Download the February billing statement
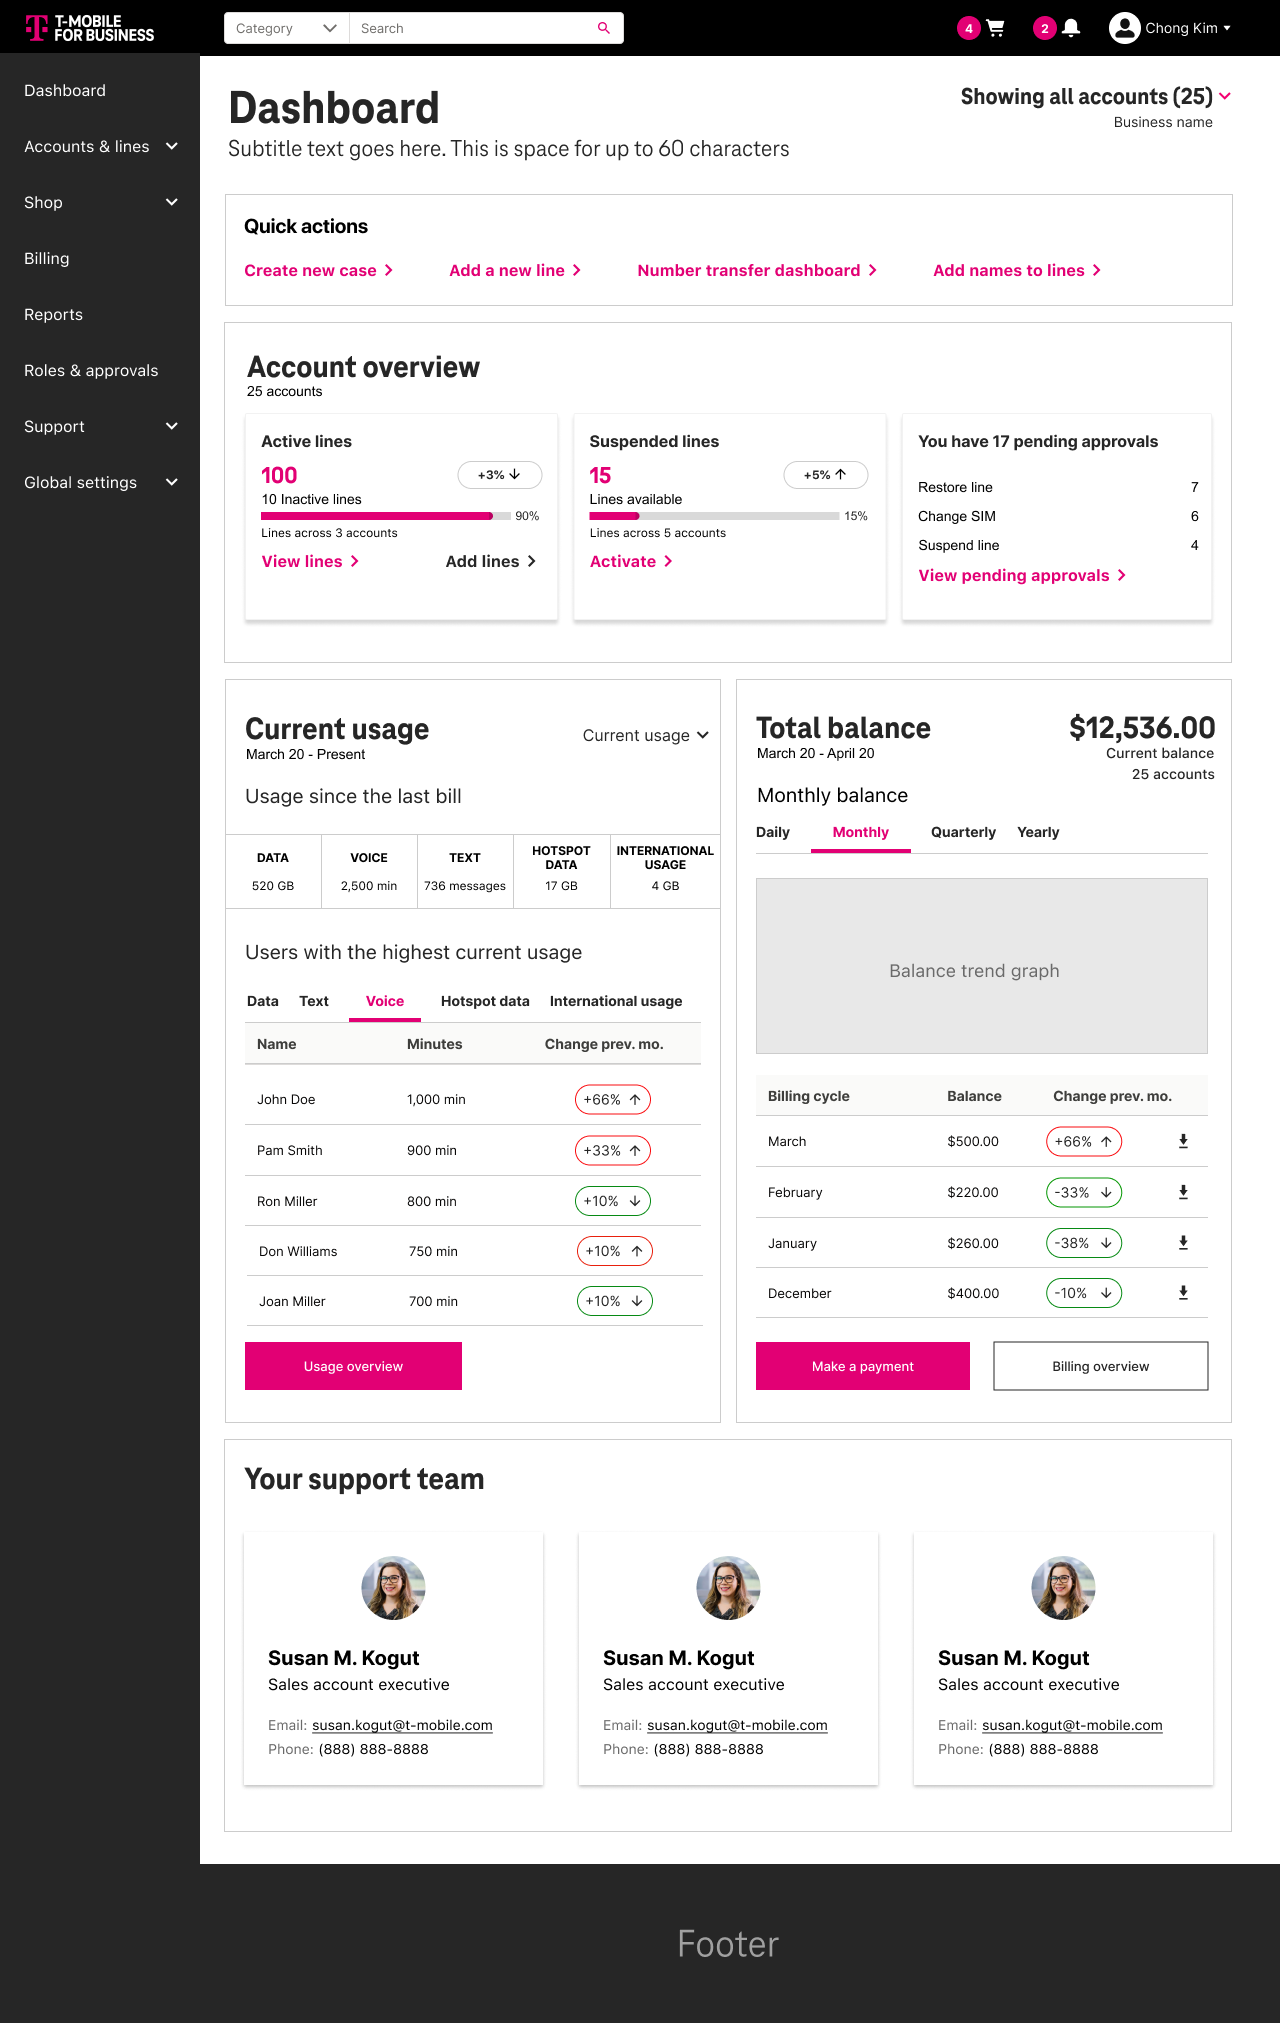The width and height of the screenshot is (1280, 2023). [x=1183, y=1192]
